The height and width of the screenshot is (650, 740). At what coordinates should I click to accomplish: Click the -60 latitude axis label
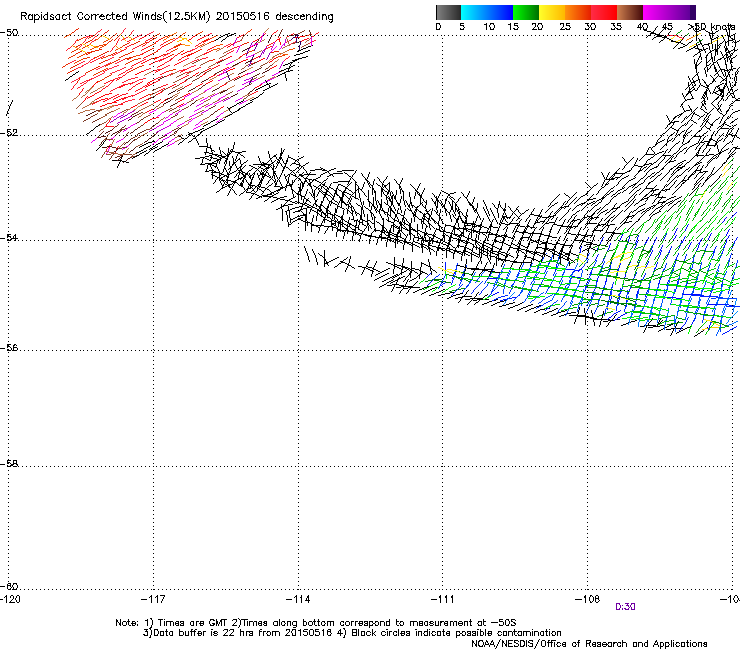pos(9,587)
